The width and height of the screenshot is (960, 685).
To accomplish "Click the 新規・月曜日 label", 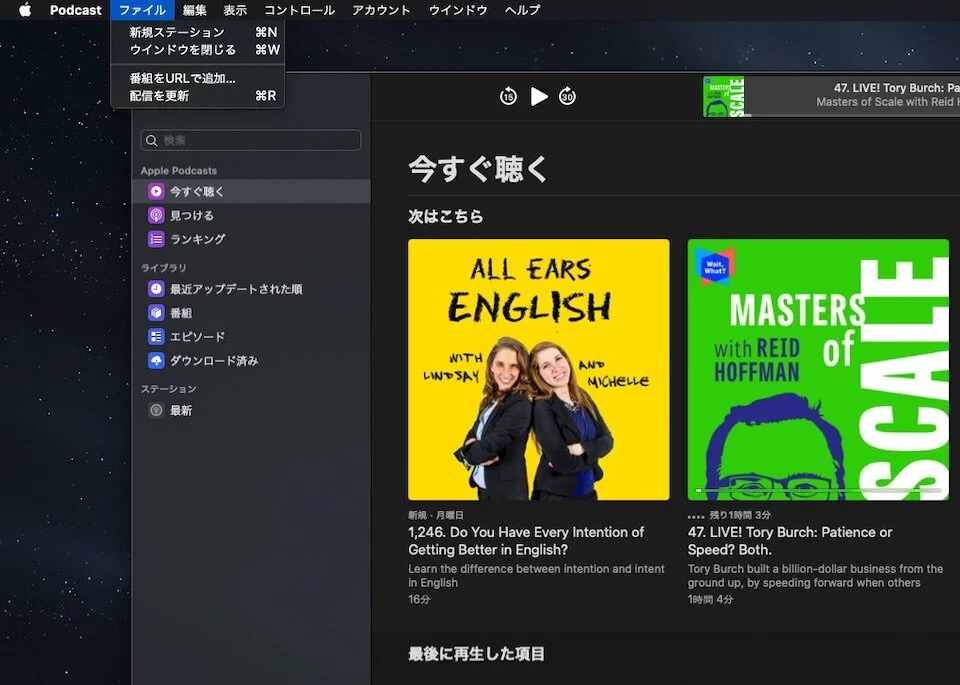I will 436,515.
